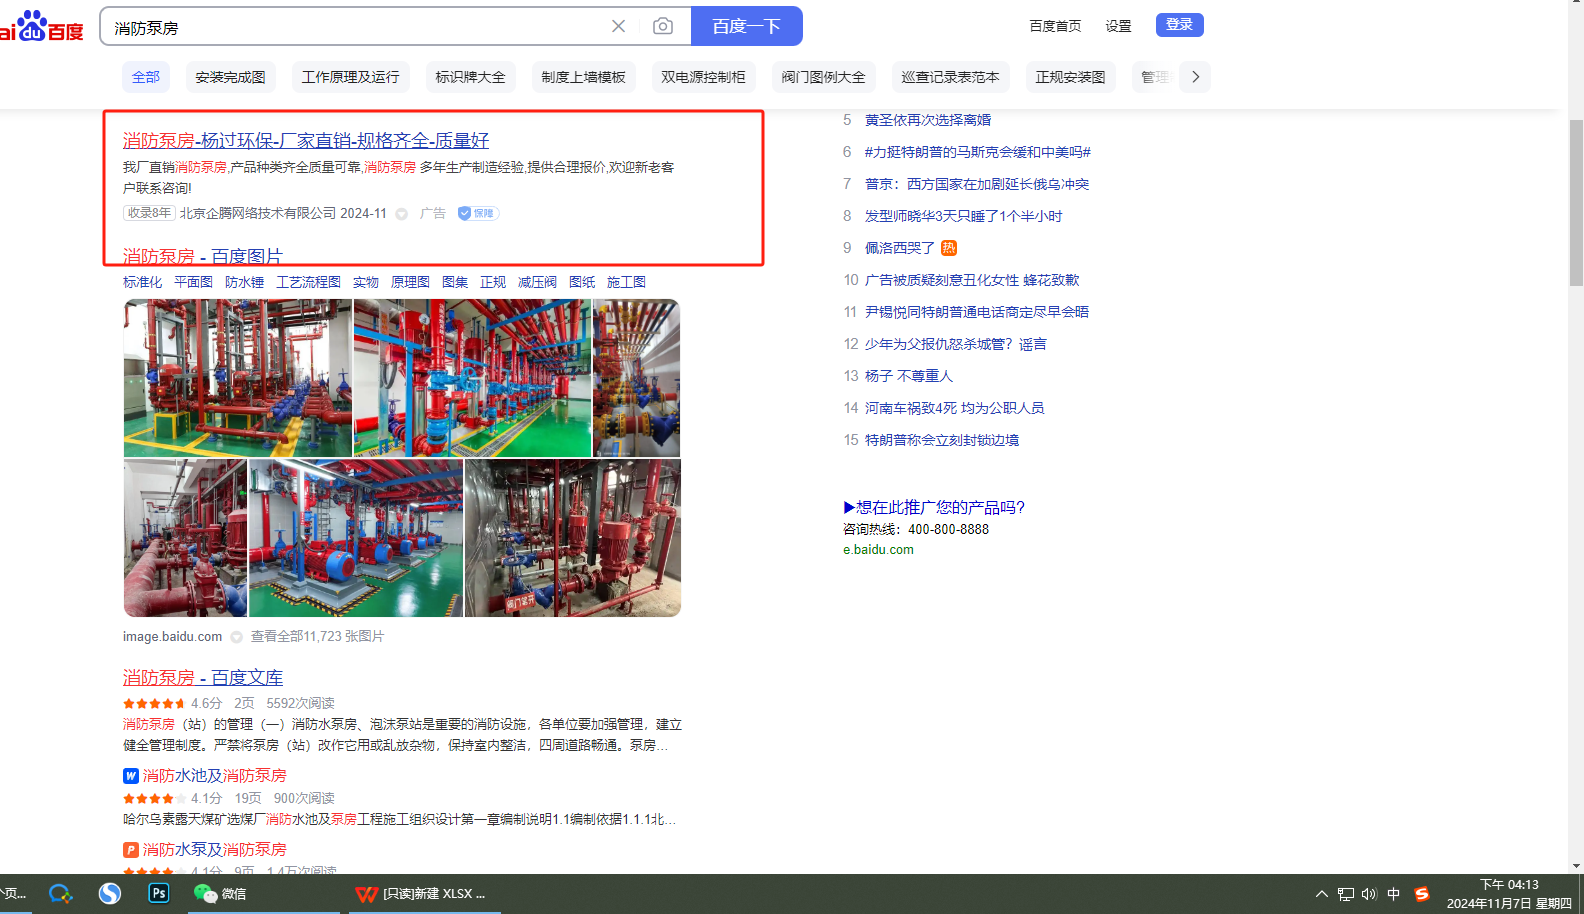Viewport: 1584px width, 914px height.
Task: Open the bottom-right pump room image thumbnail
Action: [x=573, y=538]
